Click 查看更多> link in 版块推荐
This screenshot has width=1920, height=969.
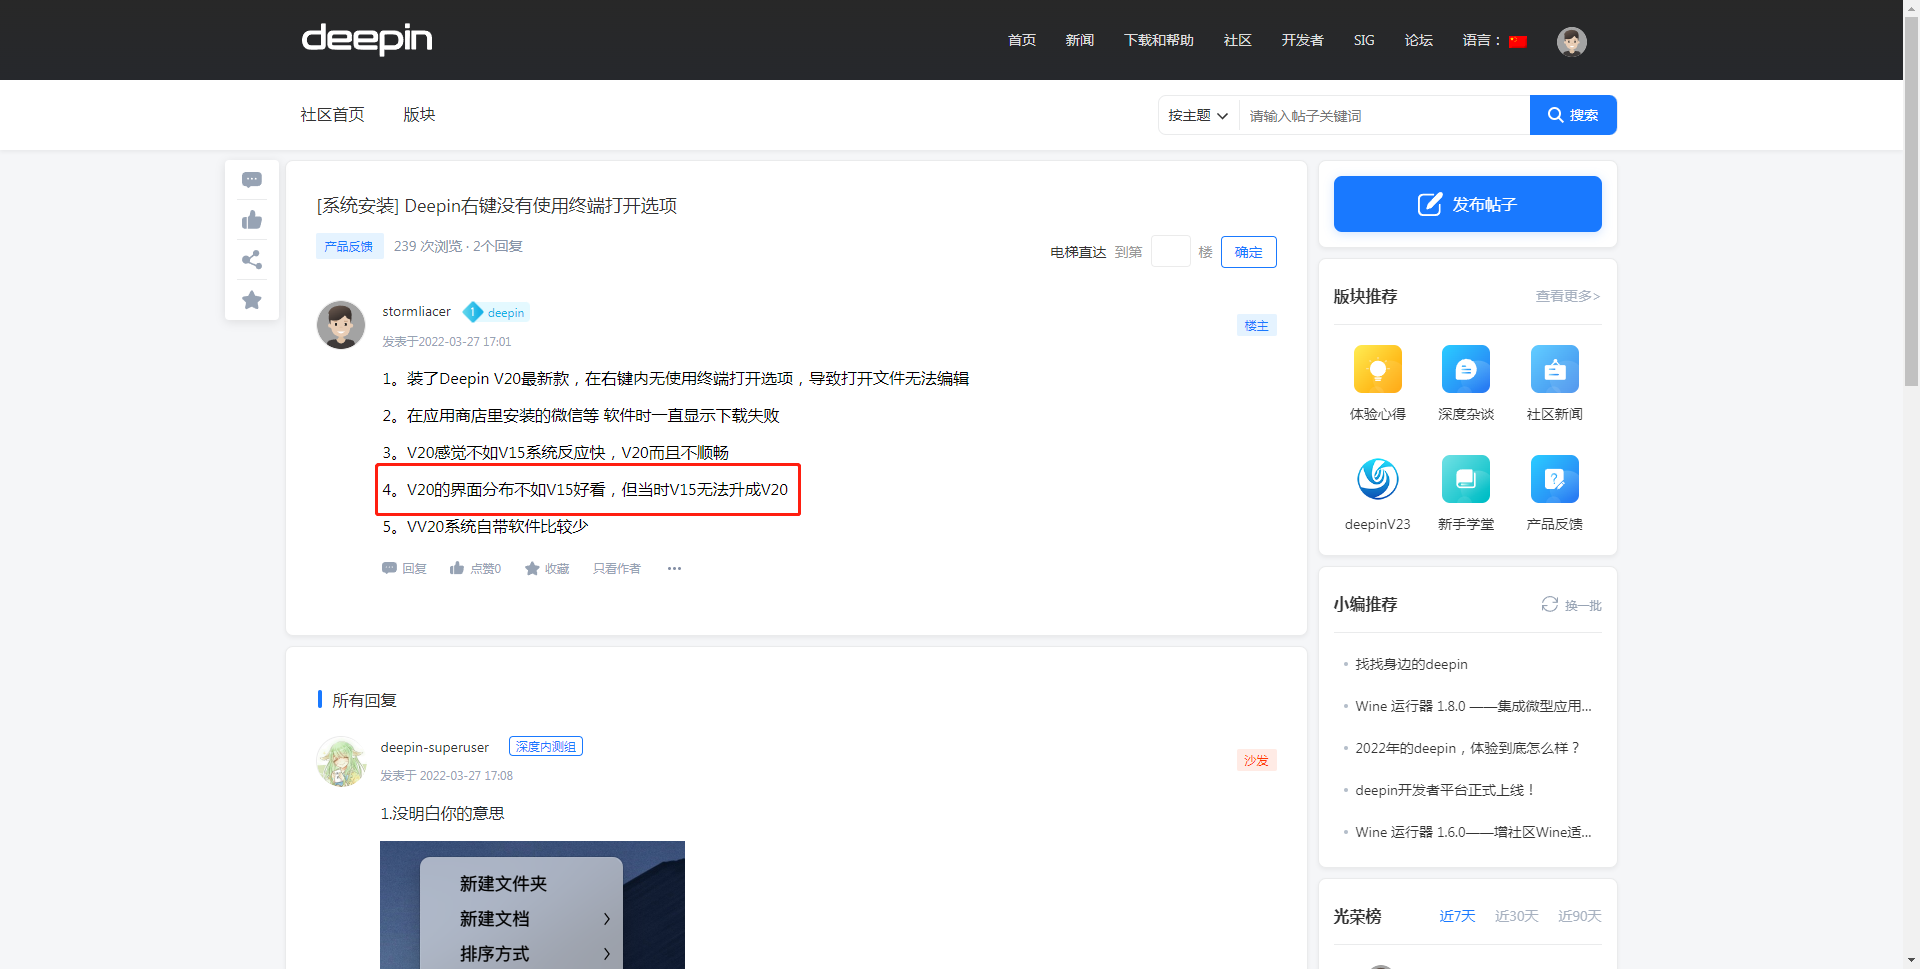[1568, 296]
